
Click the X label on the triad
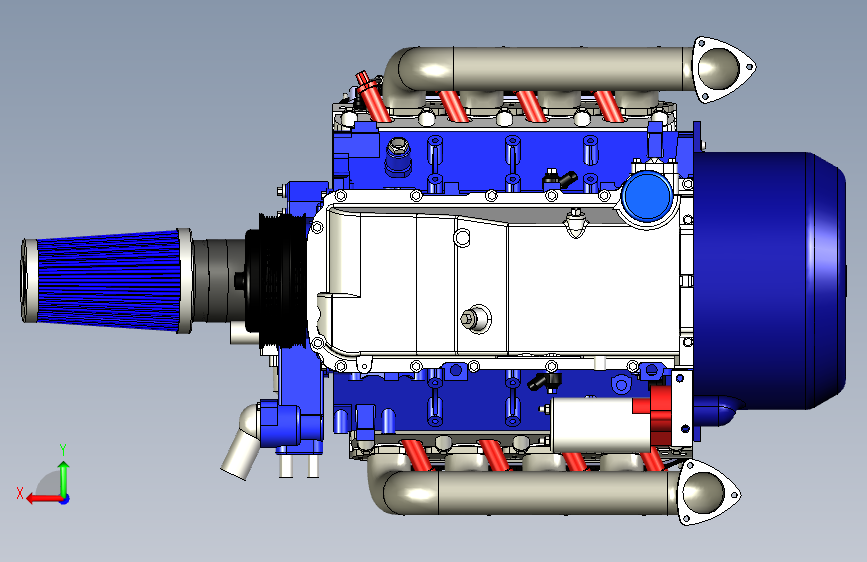click(20, 493)
